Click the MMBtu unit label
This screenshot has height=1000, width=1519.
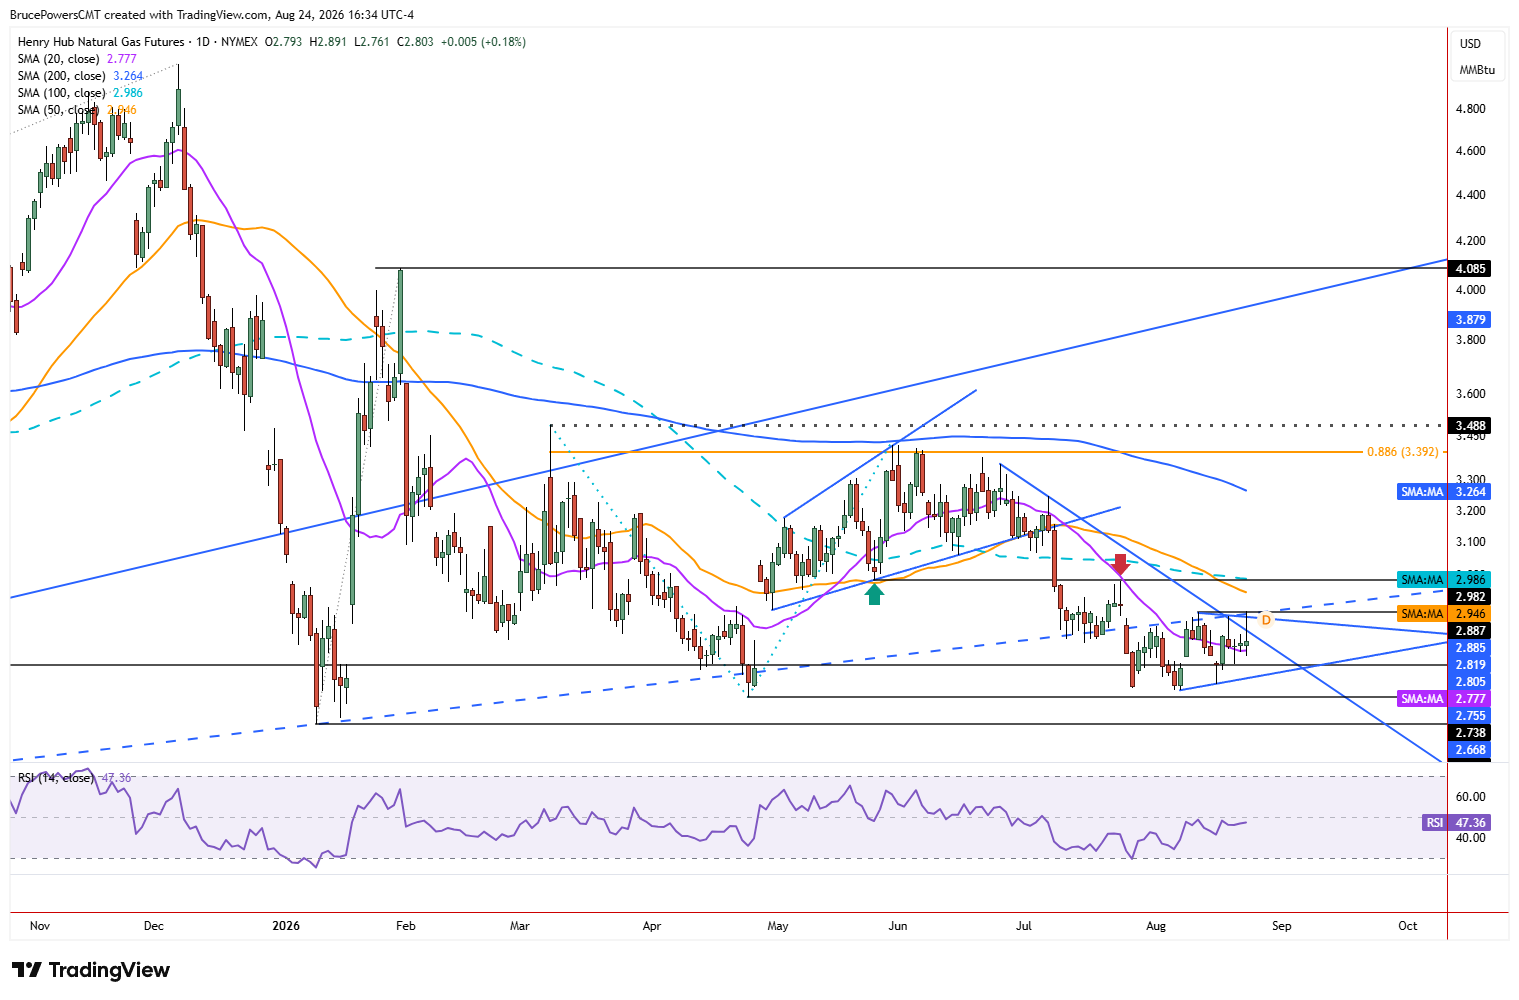coord(1477,70)
